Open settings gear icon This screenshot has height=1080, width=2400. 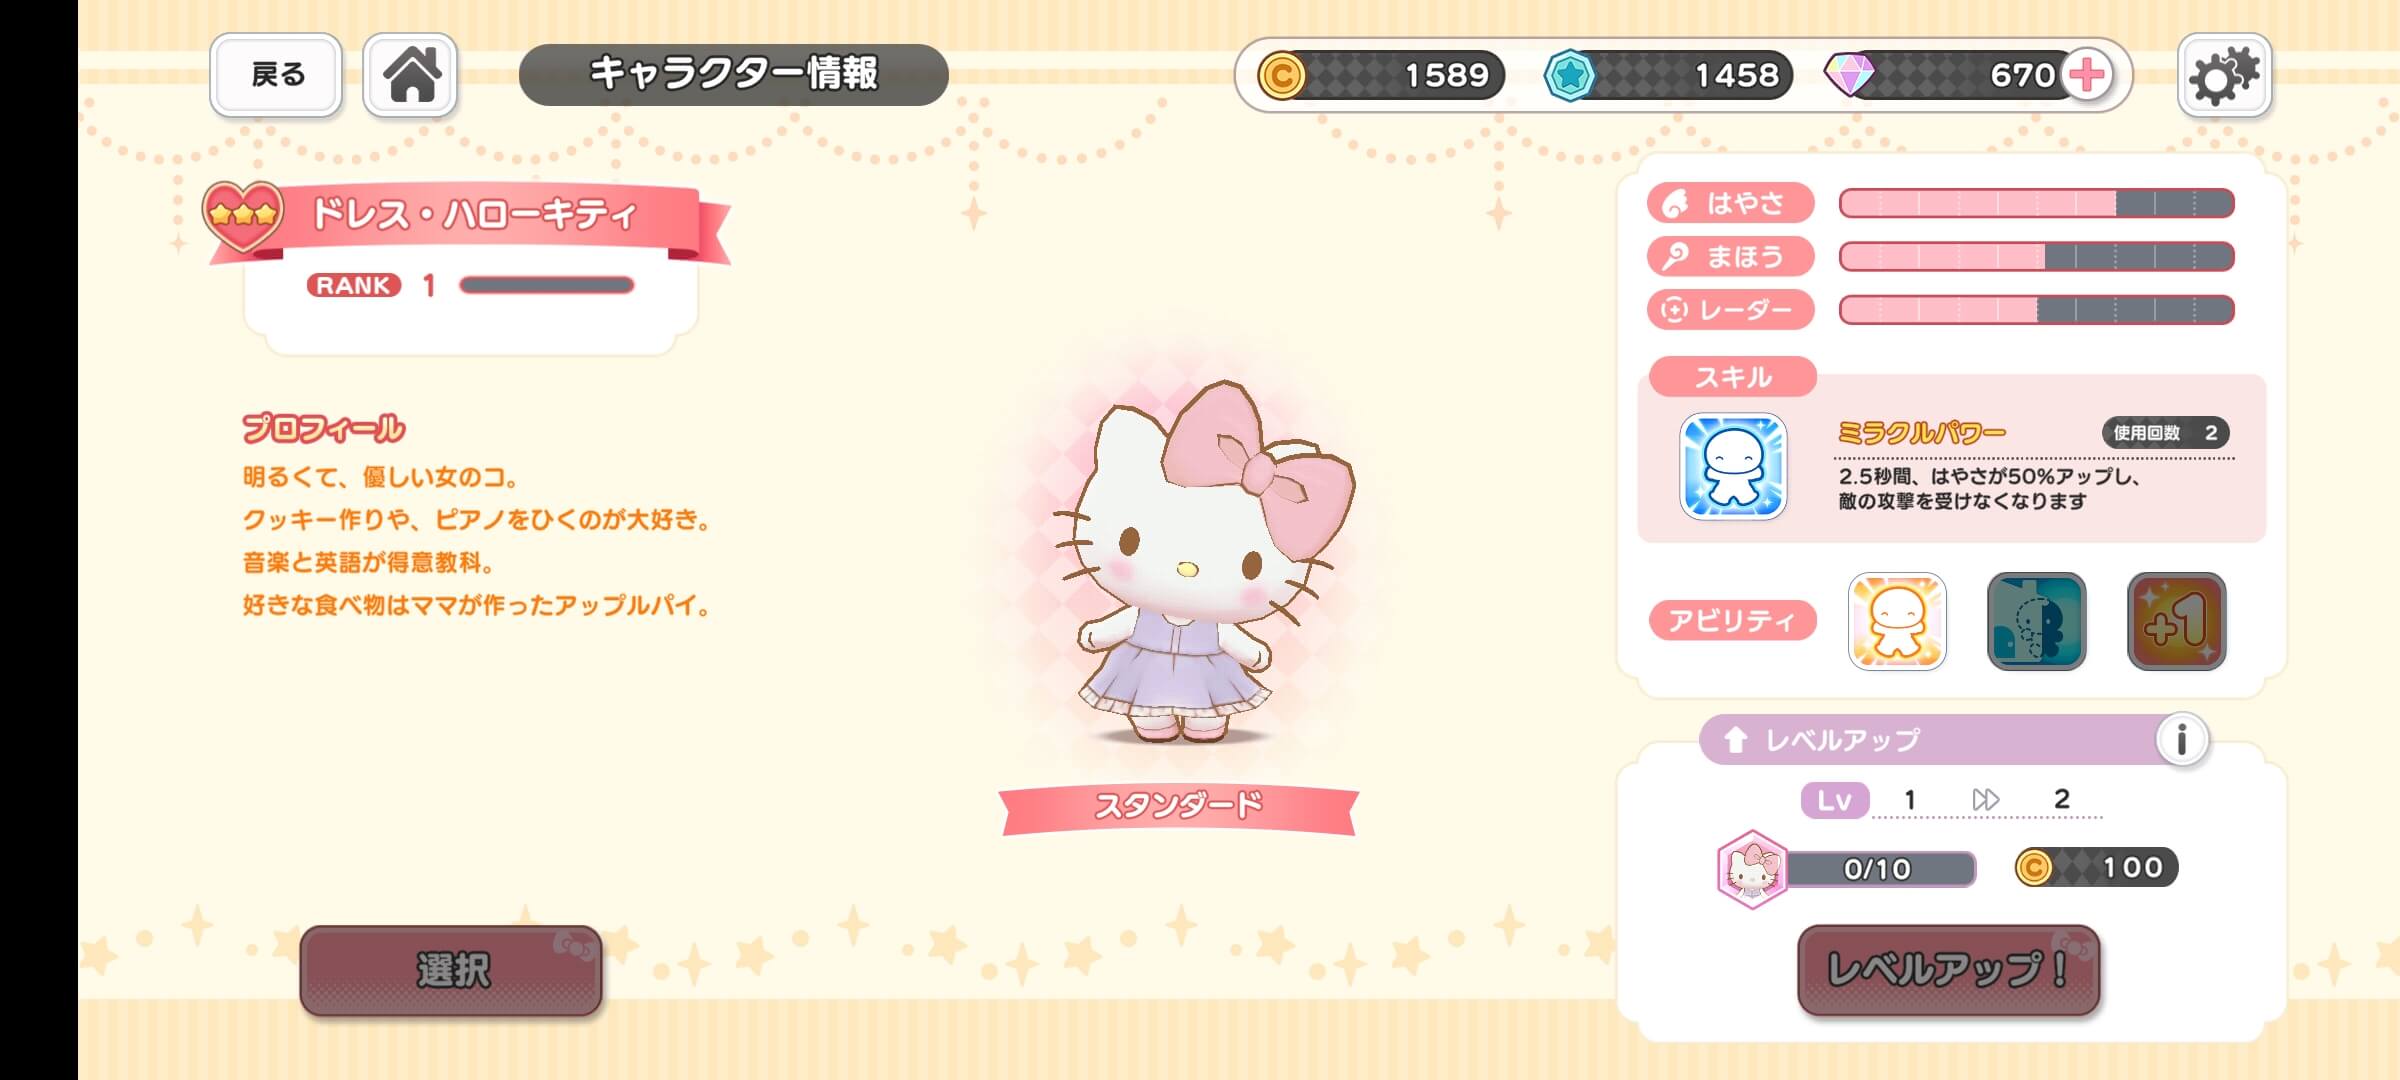click(x=2224, y=75)
